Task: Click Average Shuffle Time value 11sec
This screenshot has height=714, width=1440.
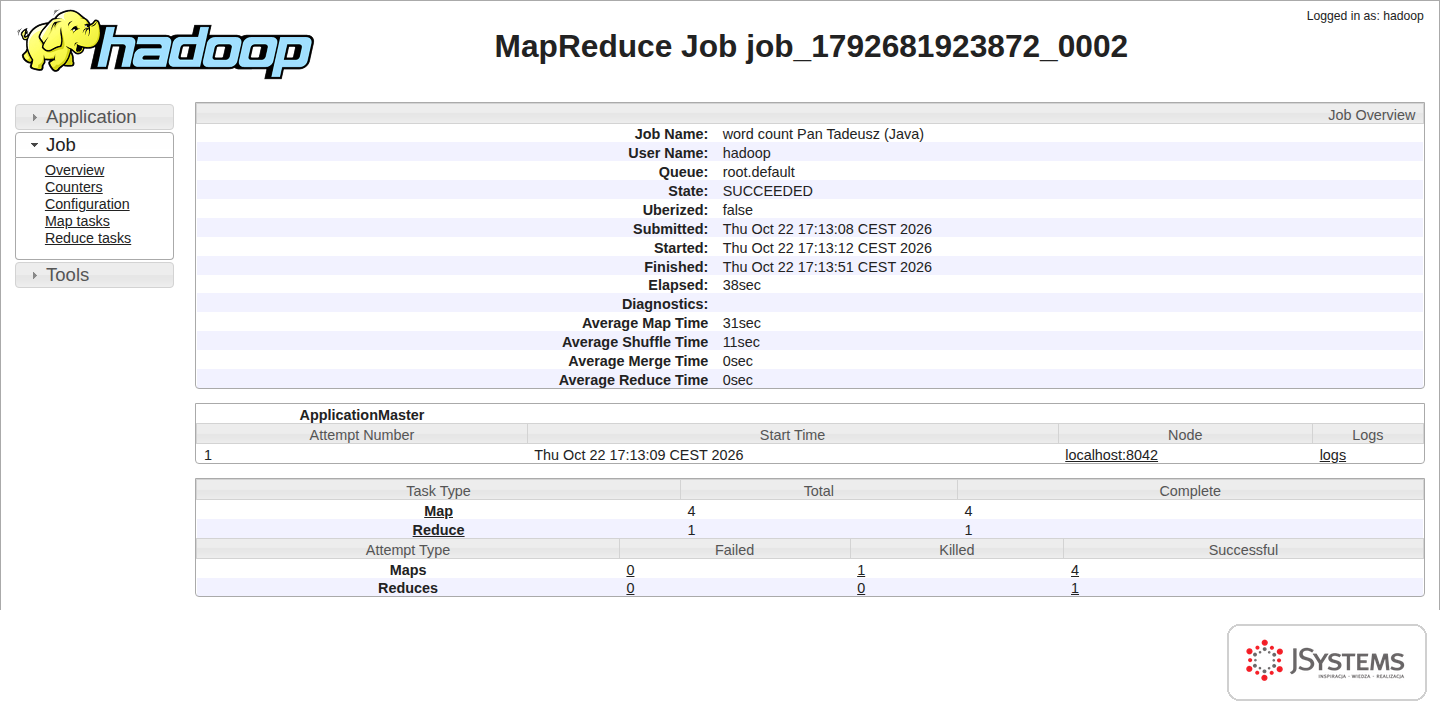Action: coord(742,342)
